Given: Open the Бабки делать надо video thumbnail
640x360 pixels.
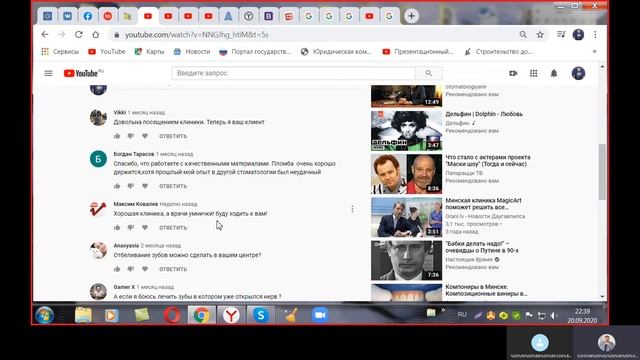Looking at the screenshot, I should point(407,260).
